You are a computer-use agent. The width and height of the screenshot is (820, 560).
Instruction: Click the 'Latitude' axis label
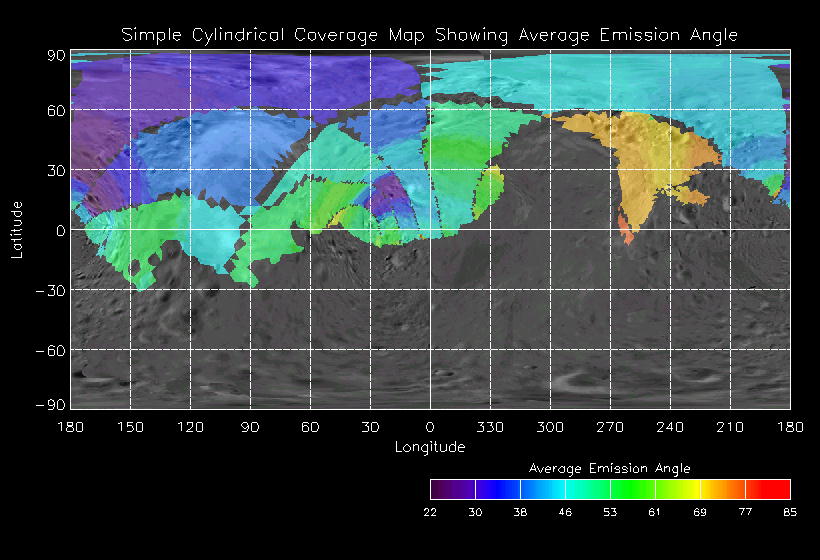point(17,230)
